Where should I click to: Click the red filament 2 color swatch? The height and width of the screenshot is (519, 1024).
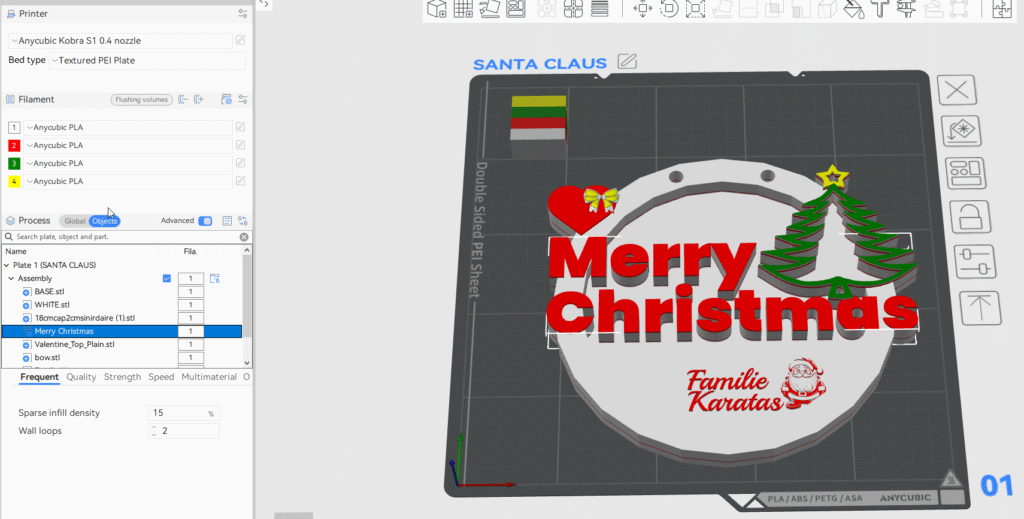(x=14, y=146)
